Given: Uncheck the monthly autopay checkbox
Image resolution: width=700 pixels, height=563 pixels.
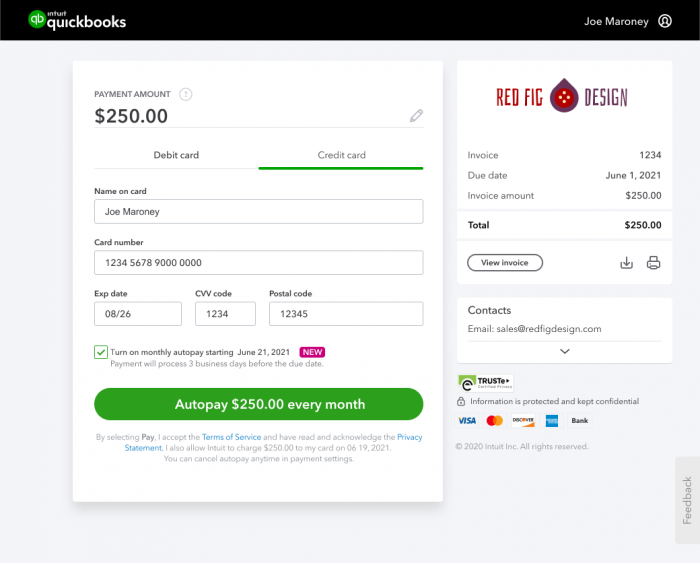Looking at the screenshot, I should point(101,352).
